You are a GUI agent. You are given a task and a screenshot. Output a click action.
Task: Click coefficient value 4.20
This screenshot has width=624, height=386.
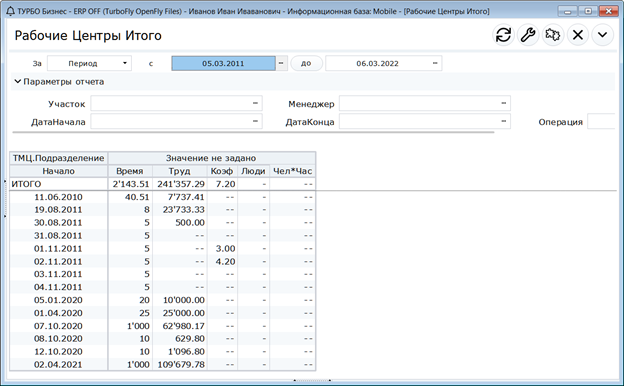coord(225,261)
